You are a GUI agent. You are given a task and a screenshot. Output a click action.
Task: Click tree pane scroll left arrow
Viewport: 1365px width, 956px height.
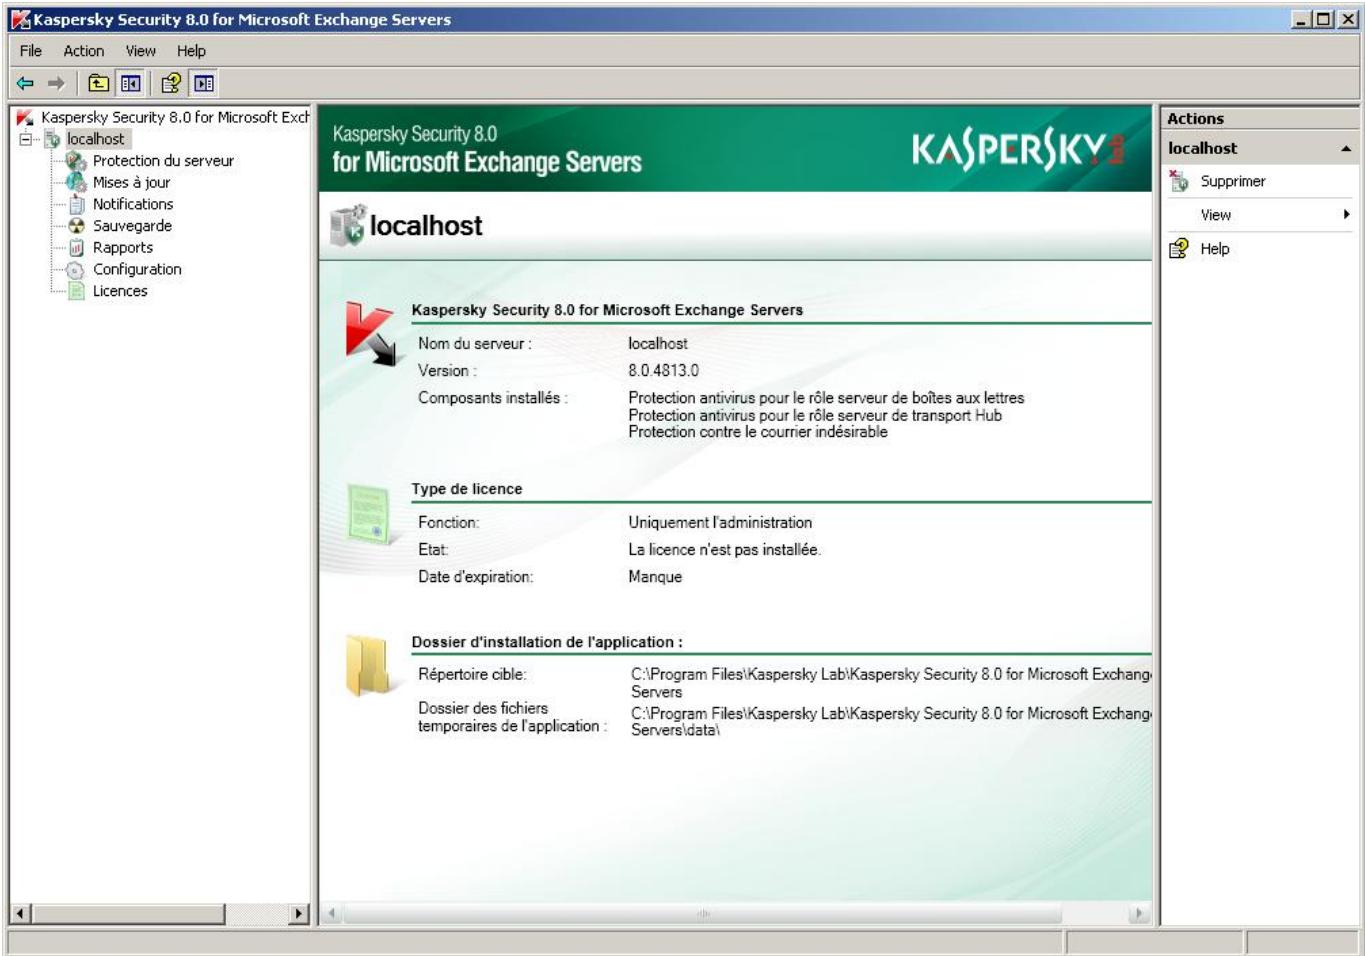[x=20, y=913]
